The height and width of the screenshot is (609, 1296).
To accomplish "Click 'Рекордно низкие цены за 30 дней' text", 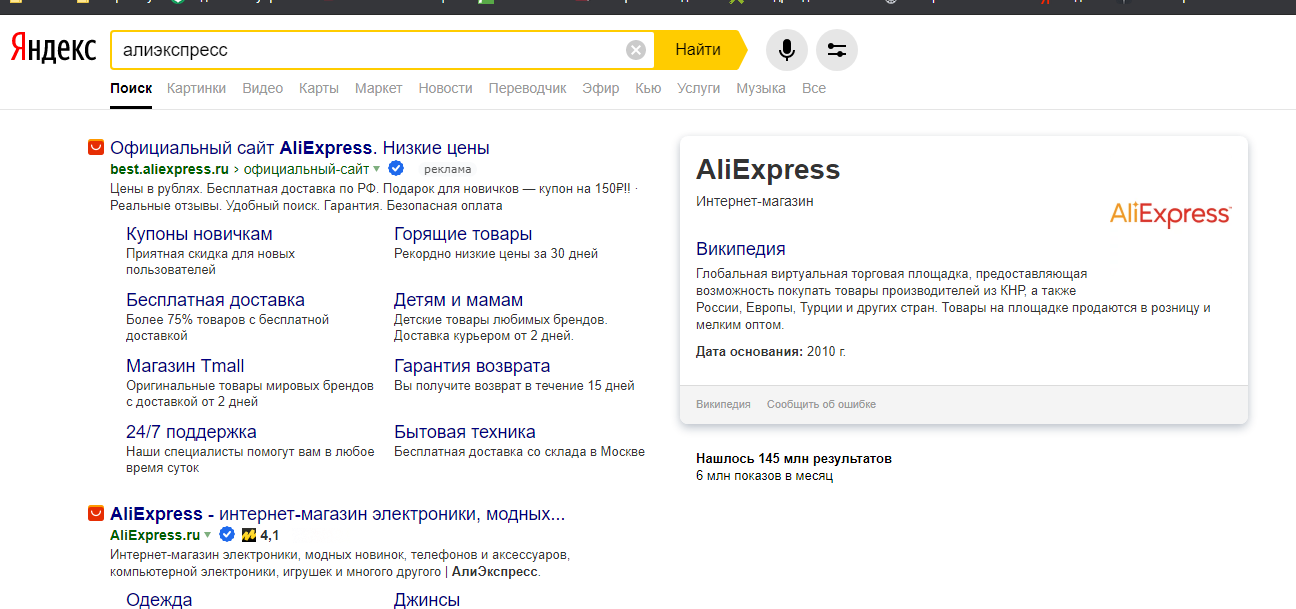I will click(496, 254).
